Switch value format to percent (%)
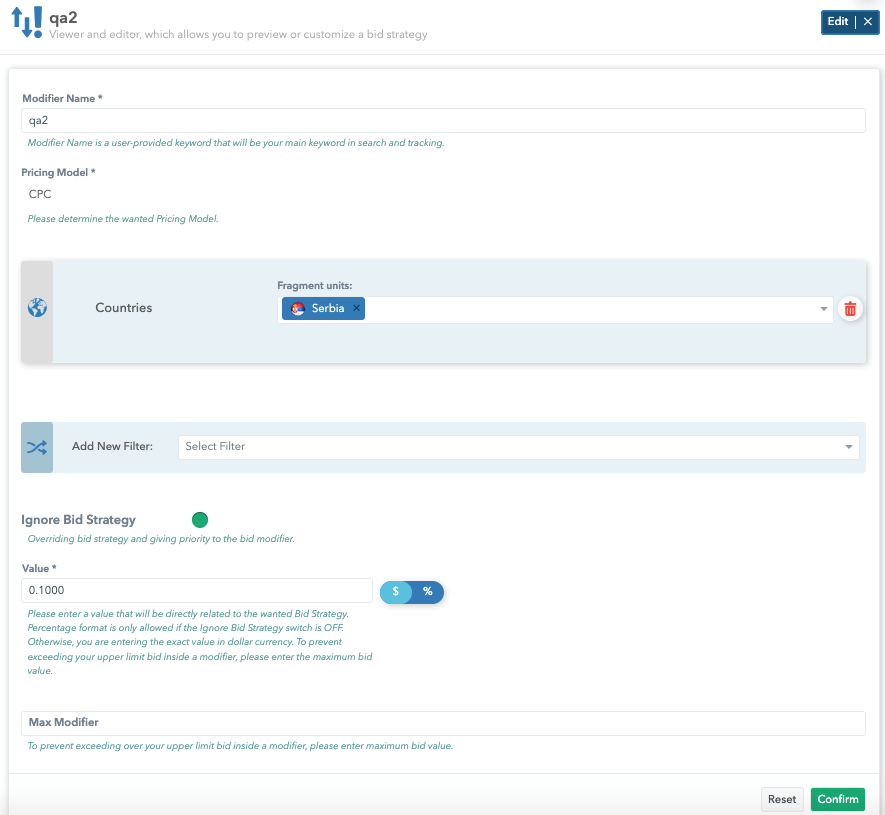 (x=427, y=592)
